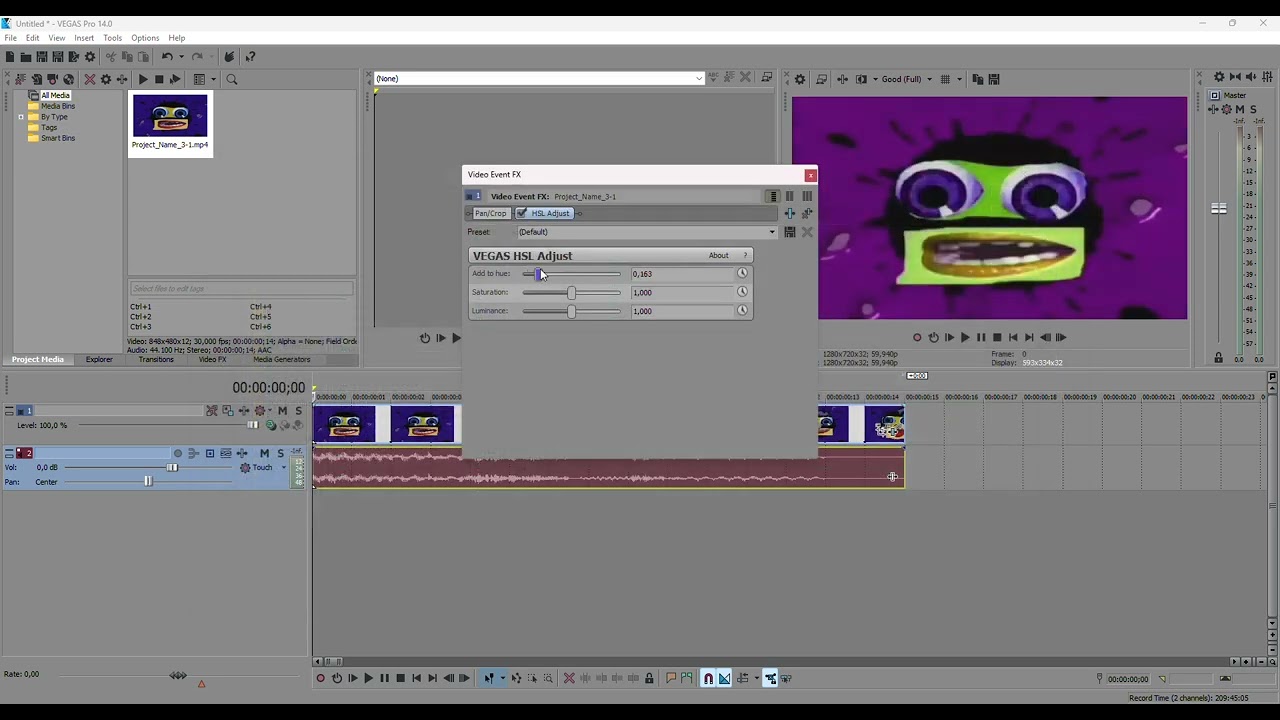Open Video Preview properties gear icon
This screenshot has width=1280, height=720.
pos(800,79)
